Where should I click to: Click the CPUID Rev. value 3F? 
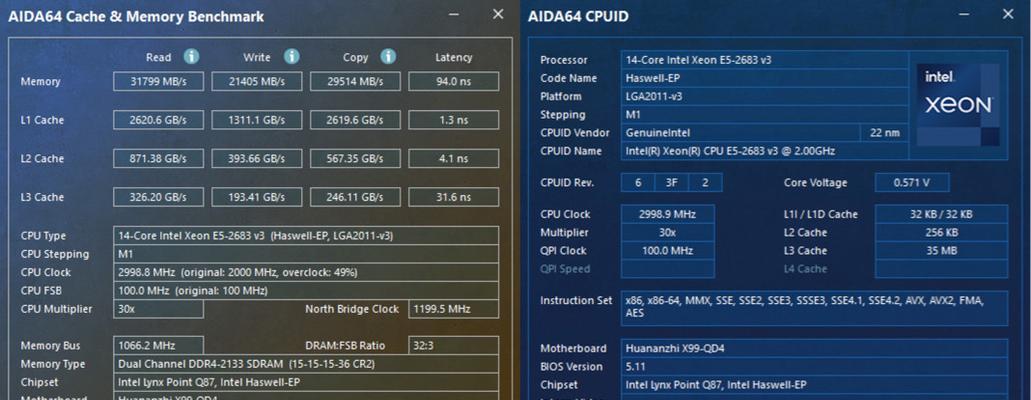[x=671, y=183]
